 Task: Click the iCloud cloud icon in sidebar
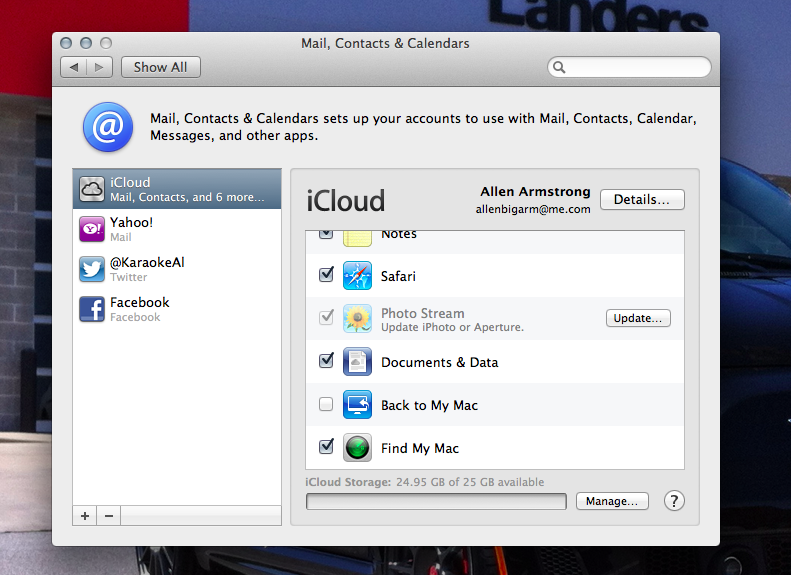coord(92,189)
